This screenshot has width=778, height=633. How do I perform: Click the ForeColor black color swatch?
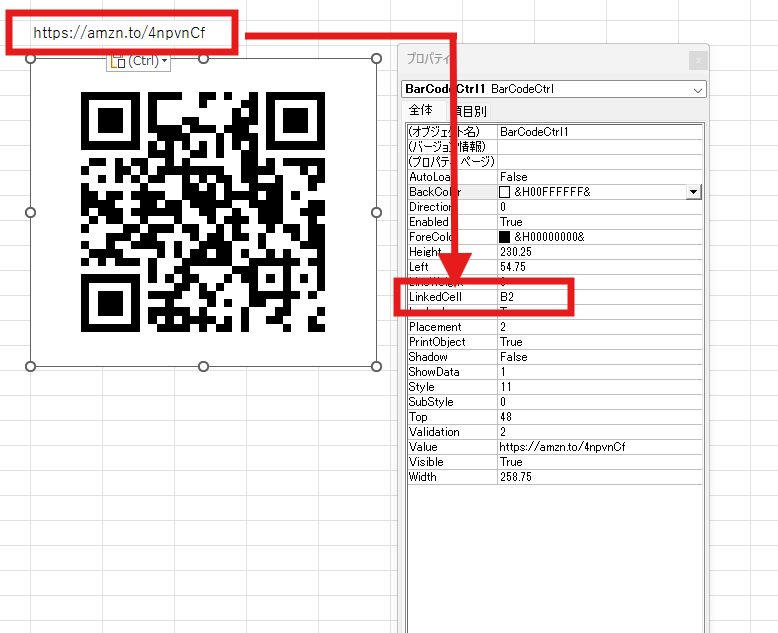(505, 237)
